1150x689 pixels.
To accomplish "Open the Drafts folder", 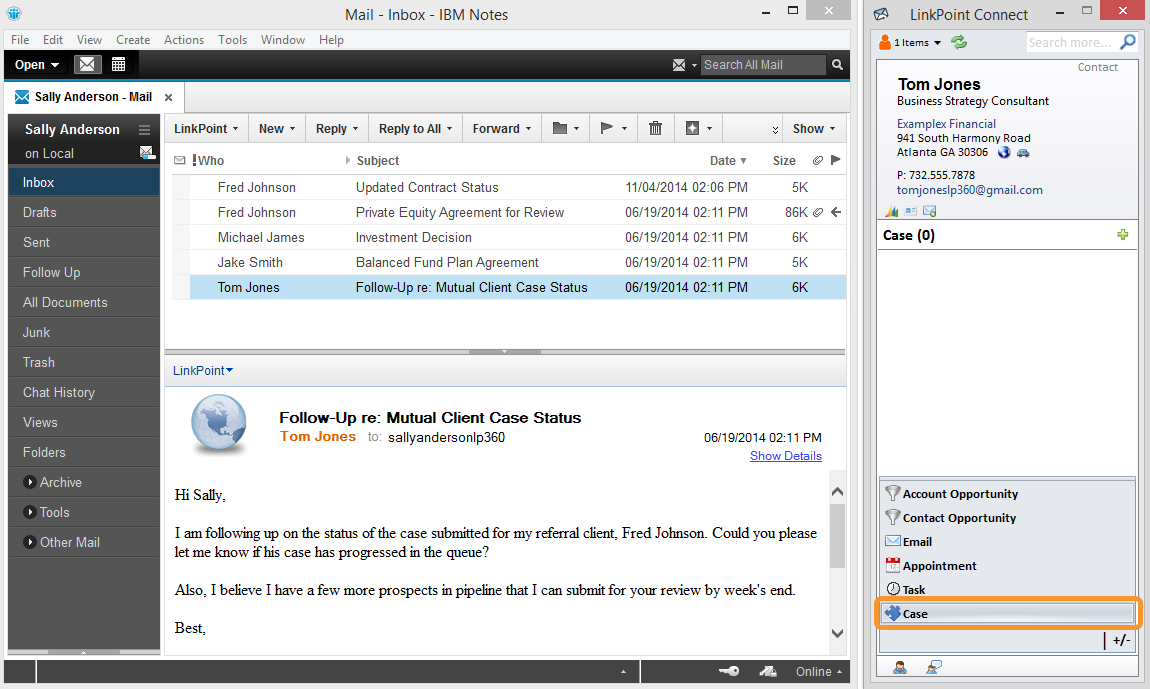I will click(x=84, y=212).
